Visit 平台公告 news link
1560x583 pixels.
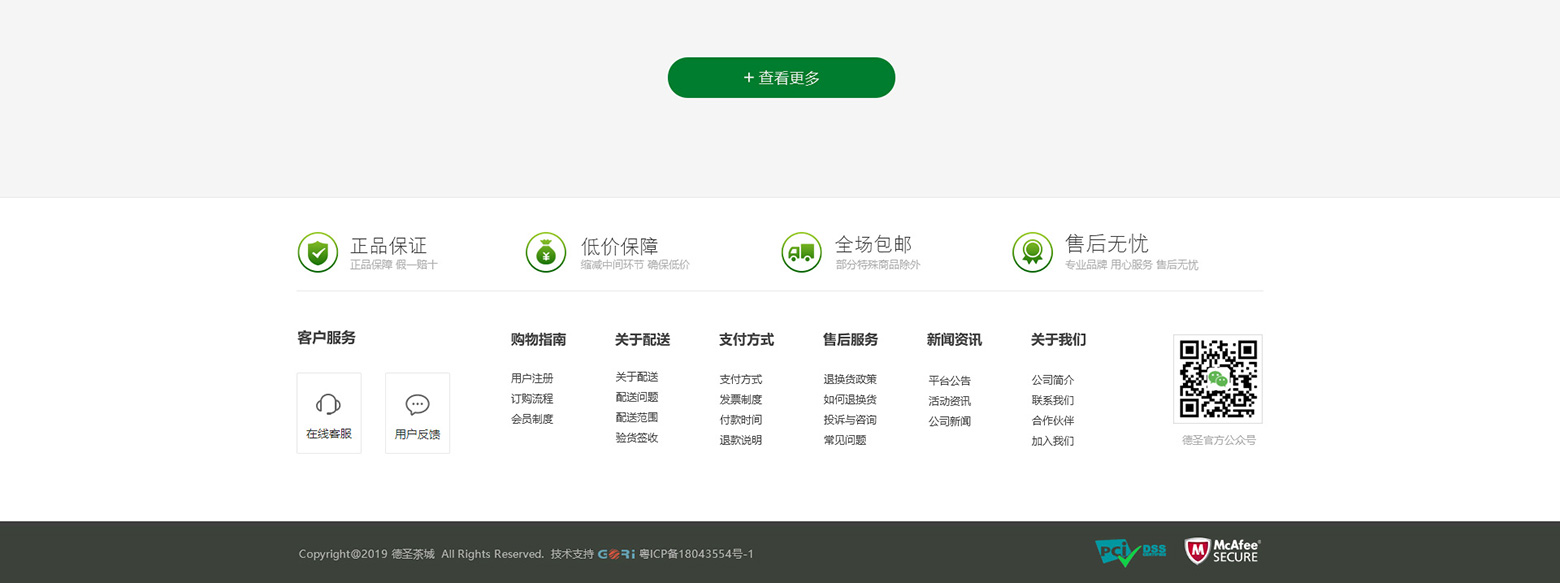pyautogui.click(x=950, y=381)
